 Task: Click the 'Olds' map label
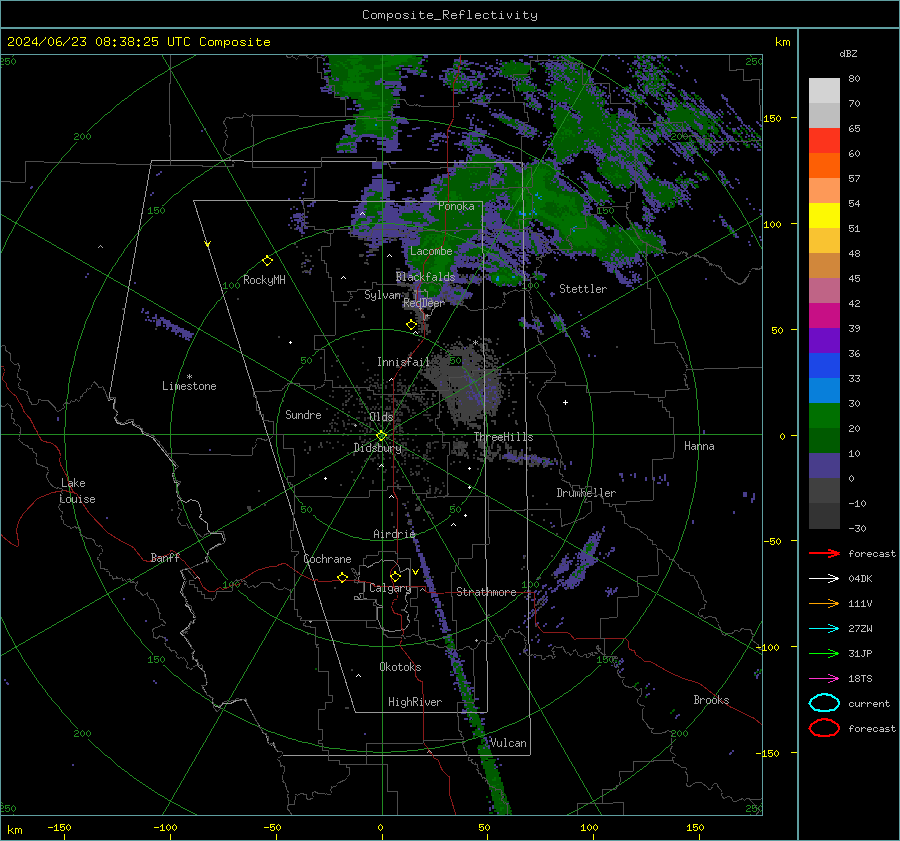381,417
